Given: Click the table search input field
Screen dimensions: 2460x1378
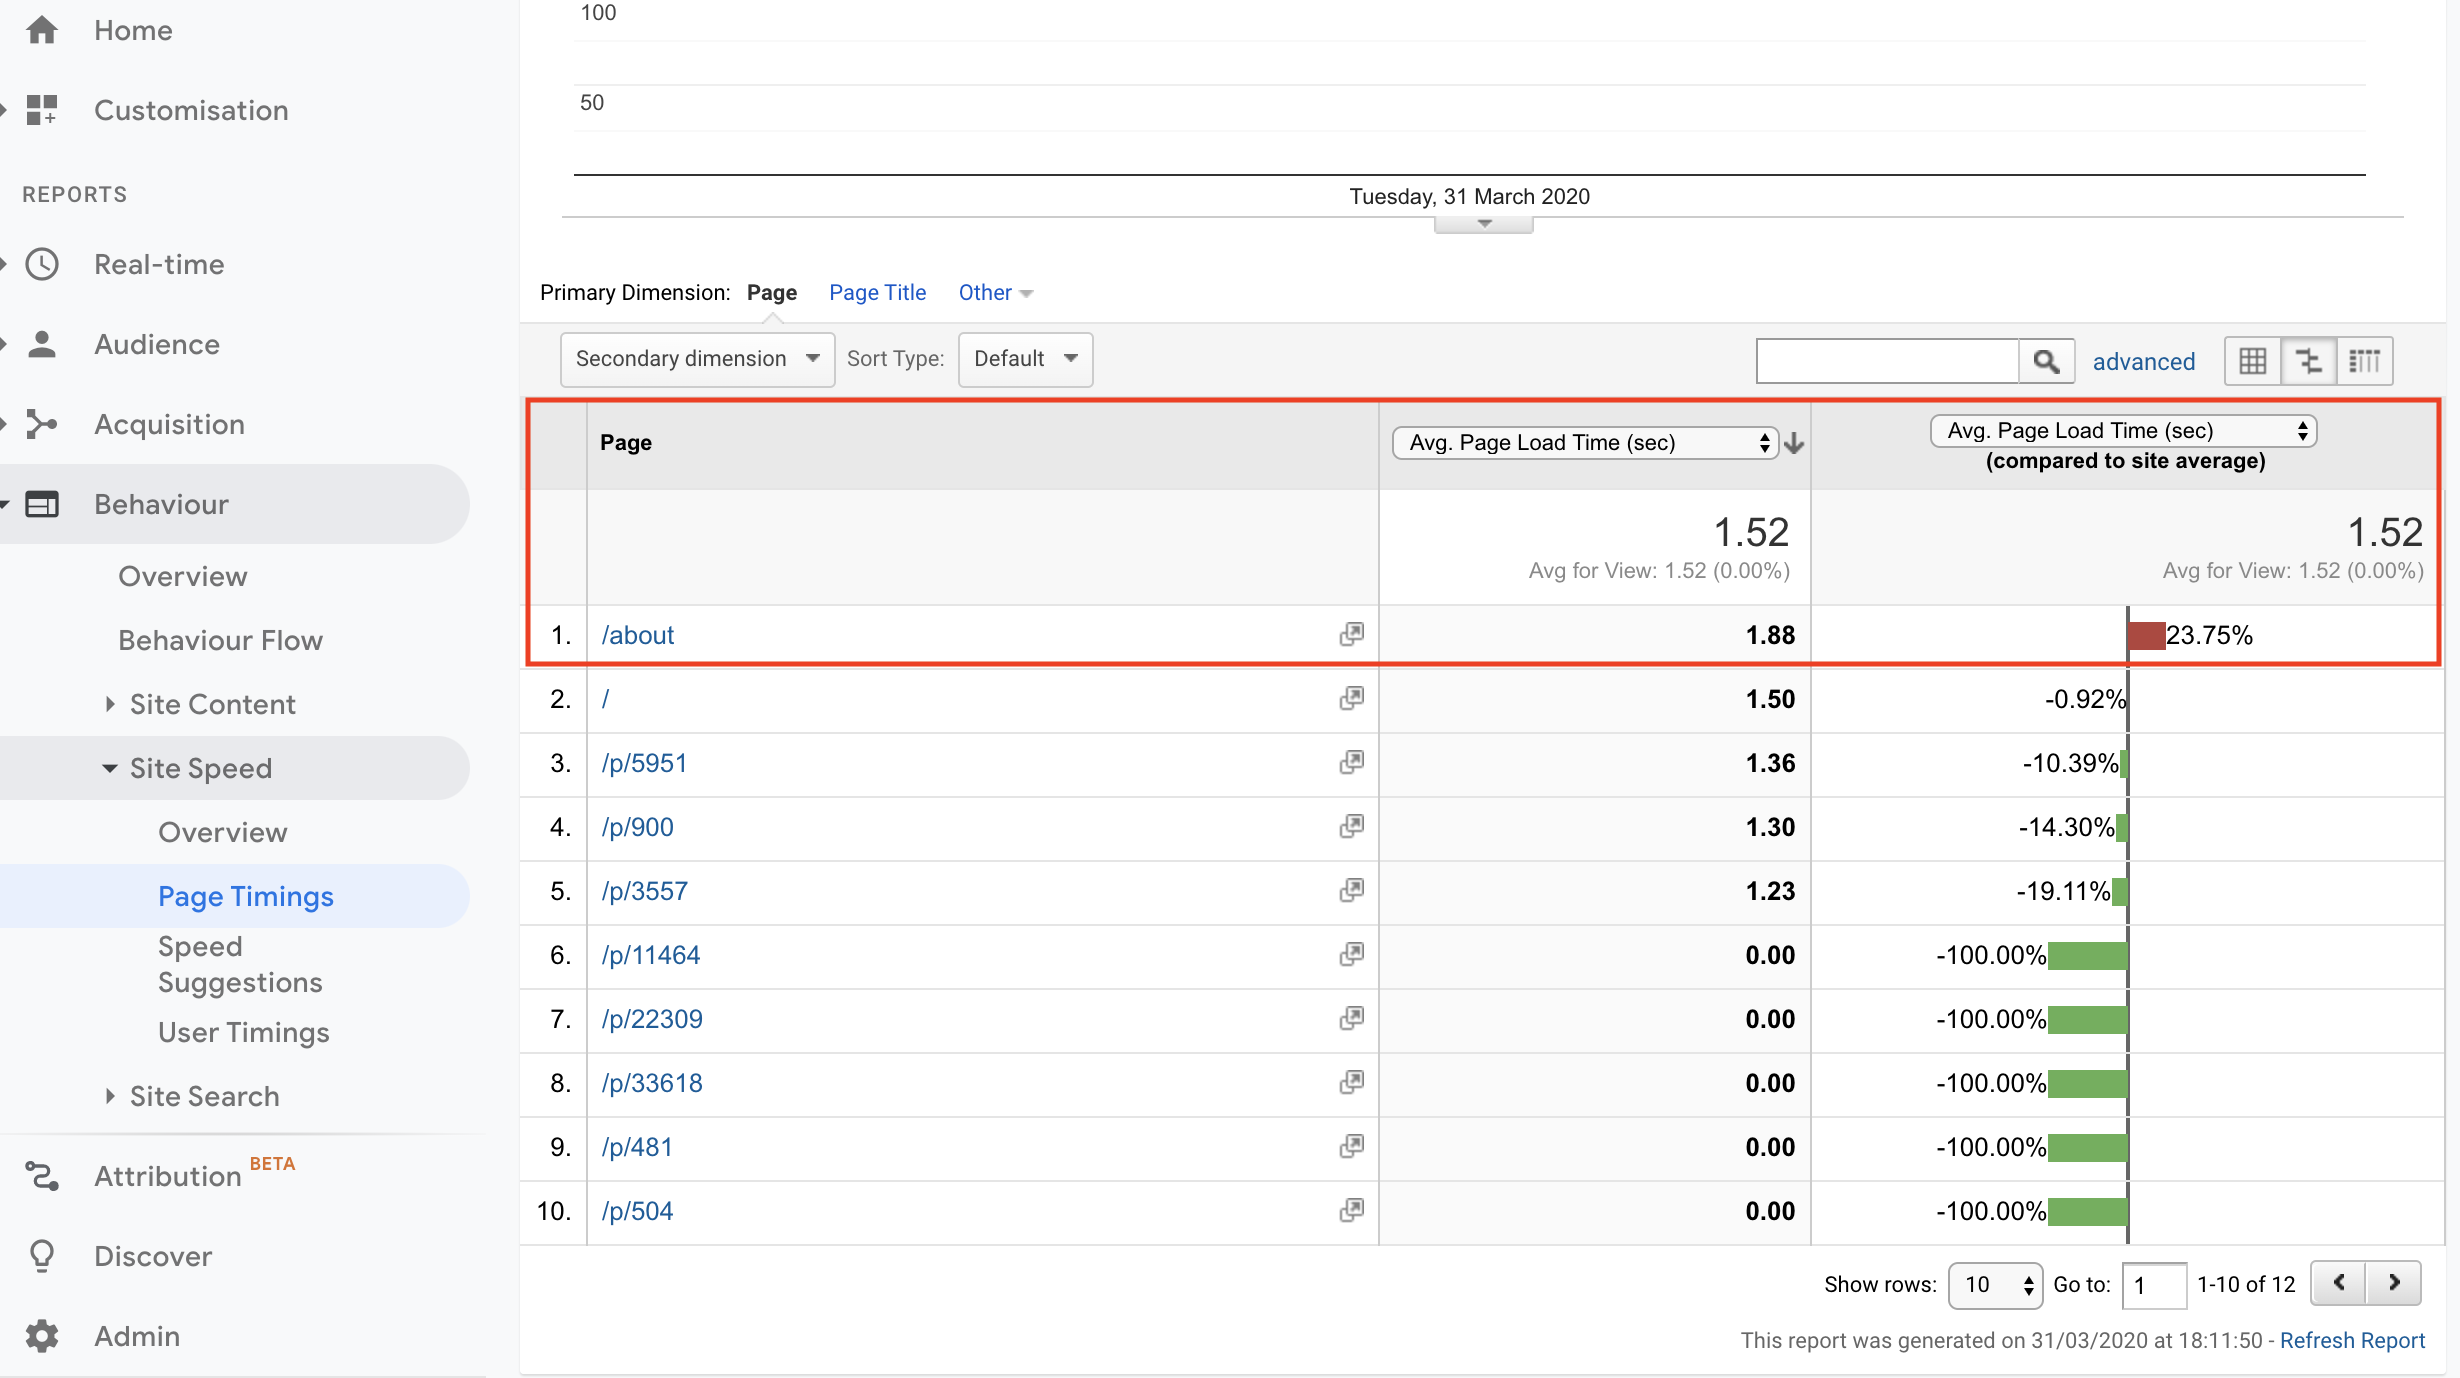Looking at the screenshot, I should pyautogui.click(x=1886, y=361).
